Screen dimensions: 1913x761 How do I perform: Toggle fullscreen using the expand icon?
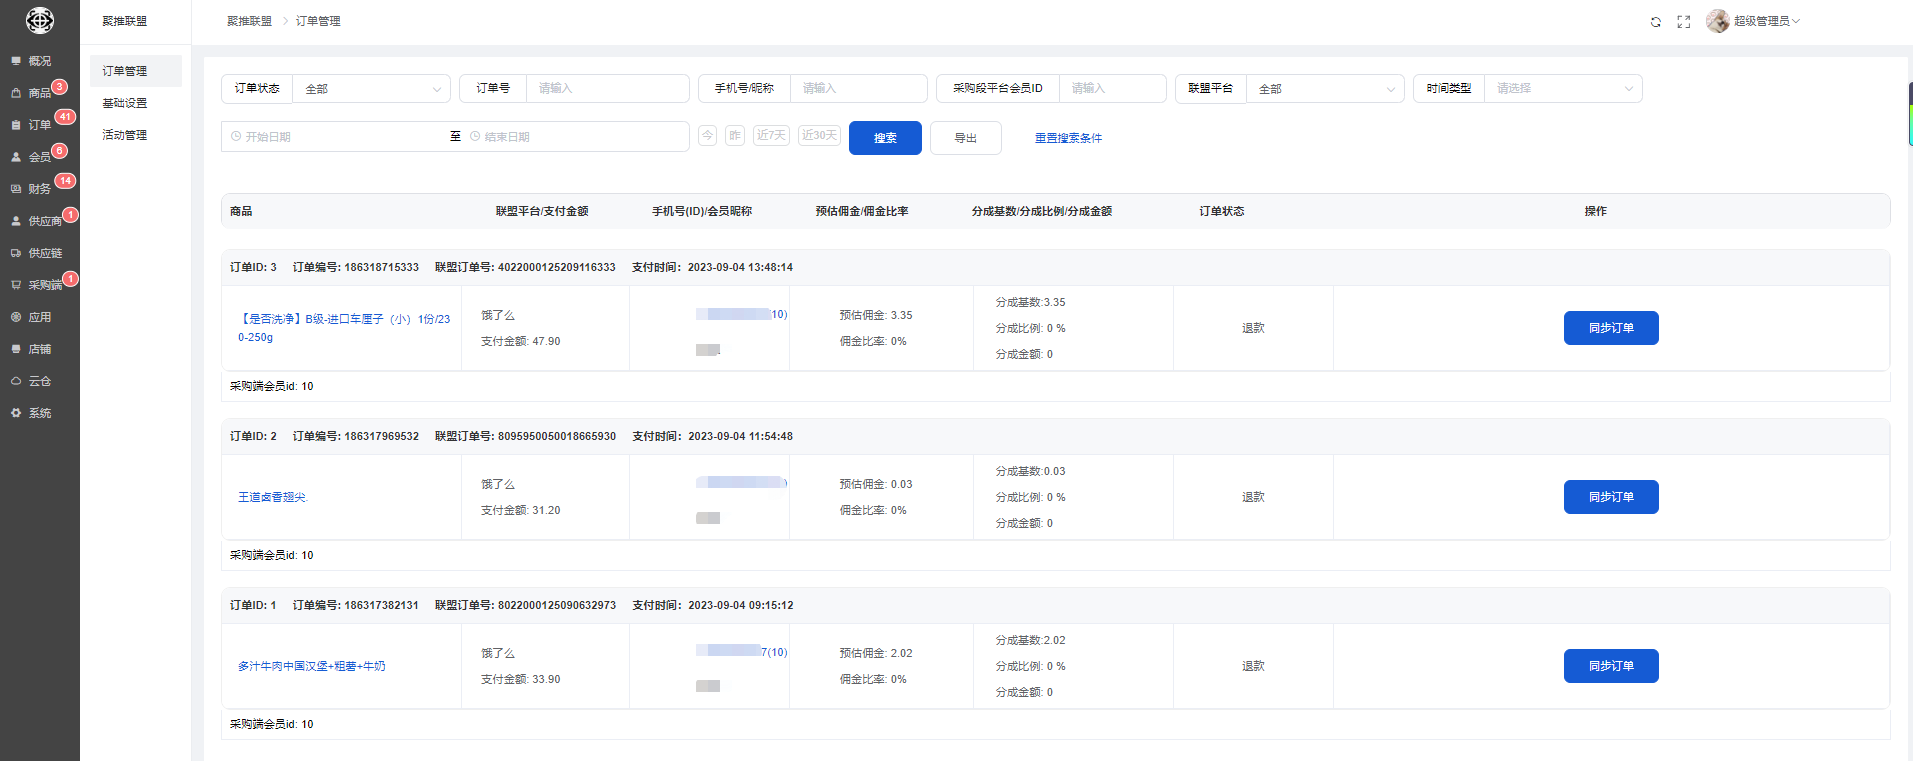[x=1684, y=22]
